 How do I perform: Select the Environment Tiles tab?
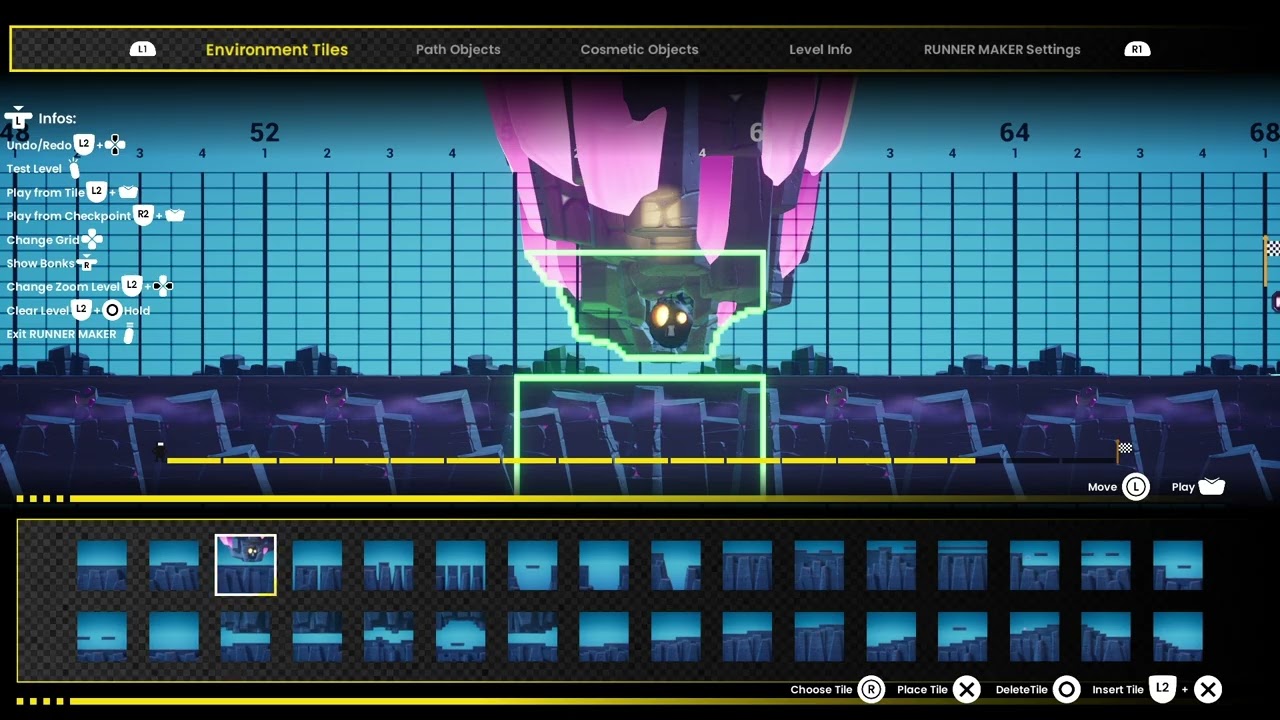coord(277,49)
